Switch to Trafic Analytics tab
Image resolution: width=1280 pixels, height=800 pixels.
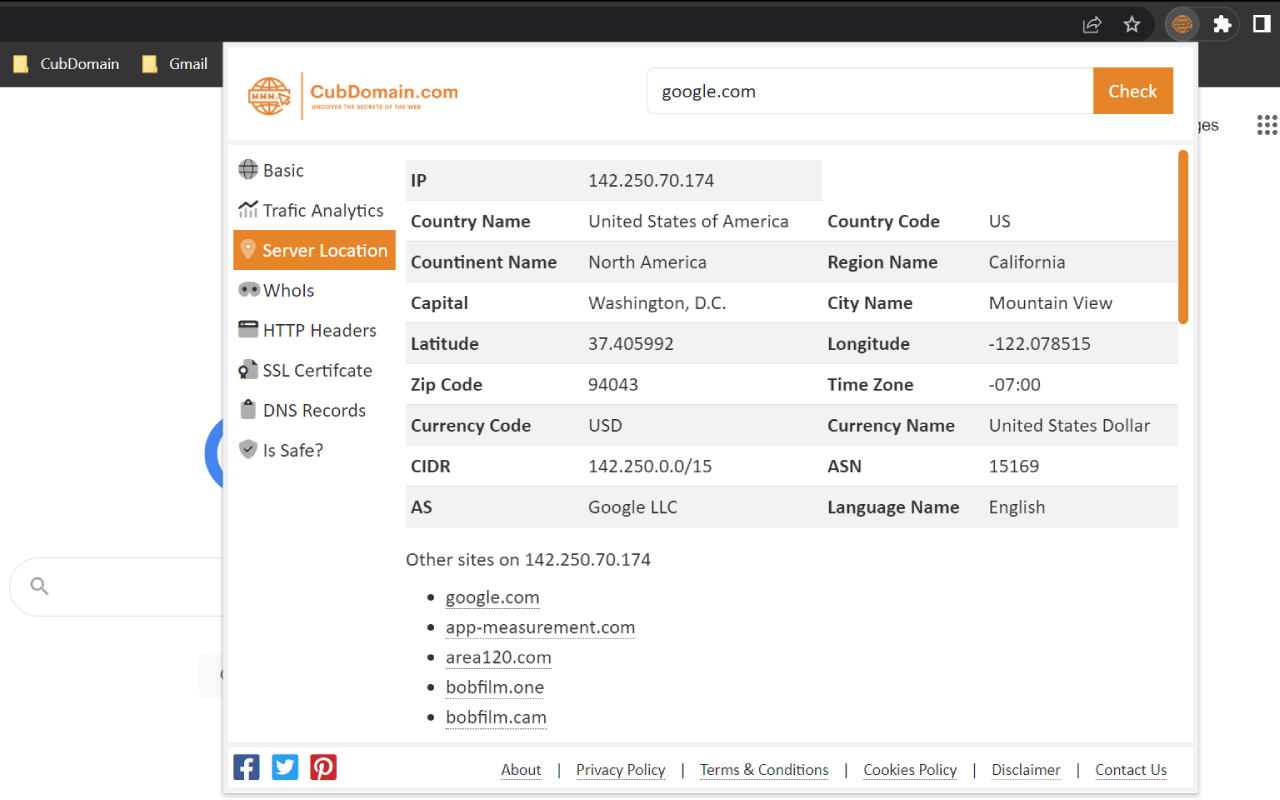pos(322,211)
